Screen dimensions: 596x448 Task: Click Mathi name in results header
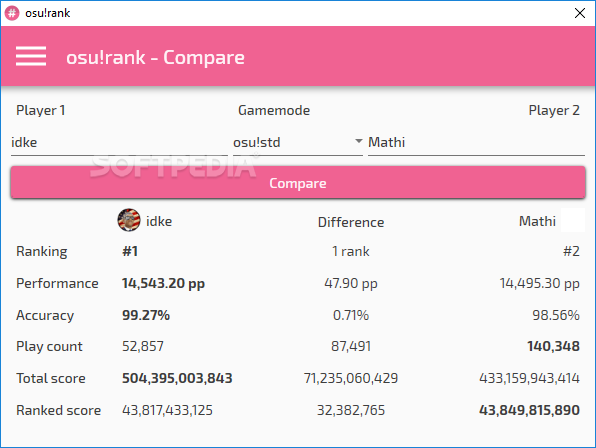point(537,221)
